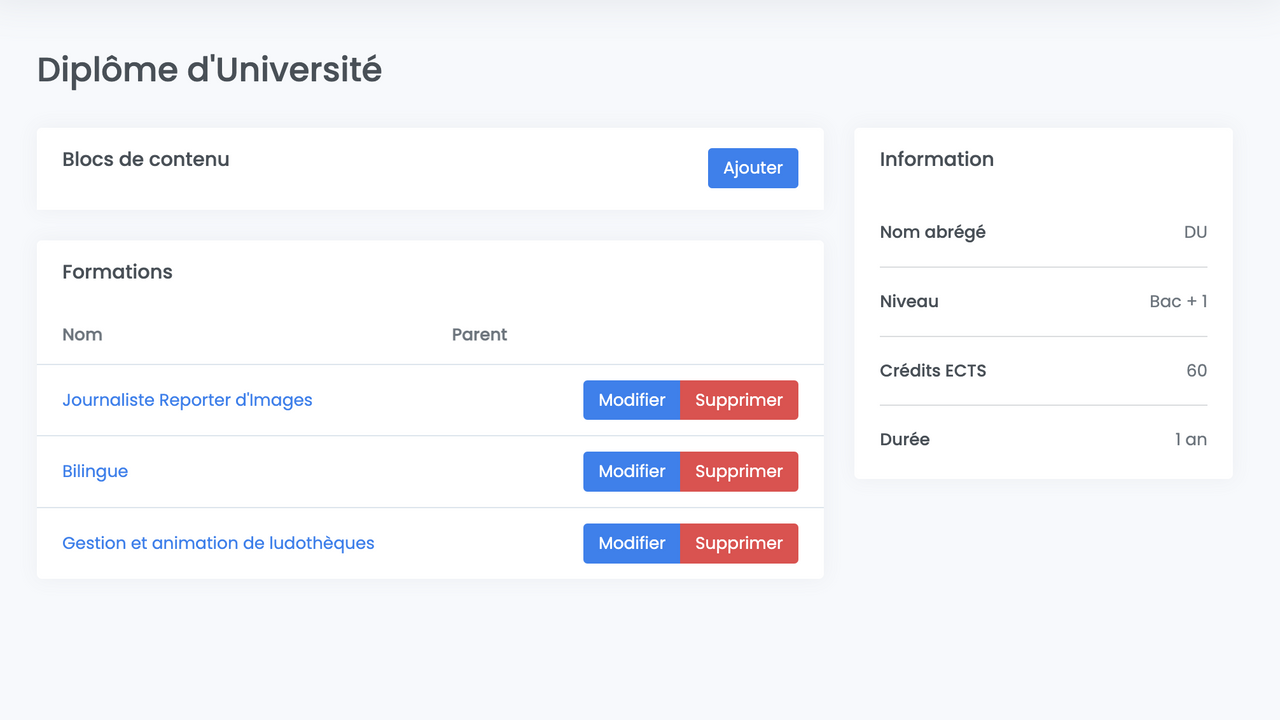Click the Blocs de contenu heading
Viewport: 1280px width, 720px height.
[145, 159]
